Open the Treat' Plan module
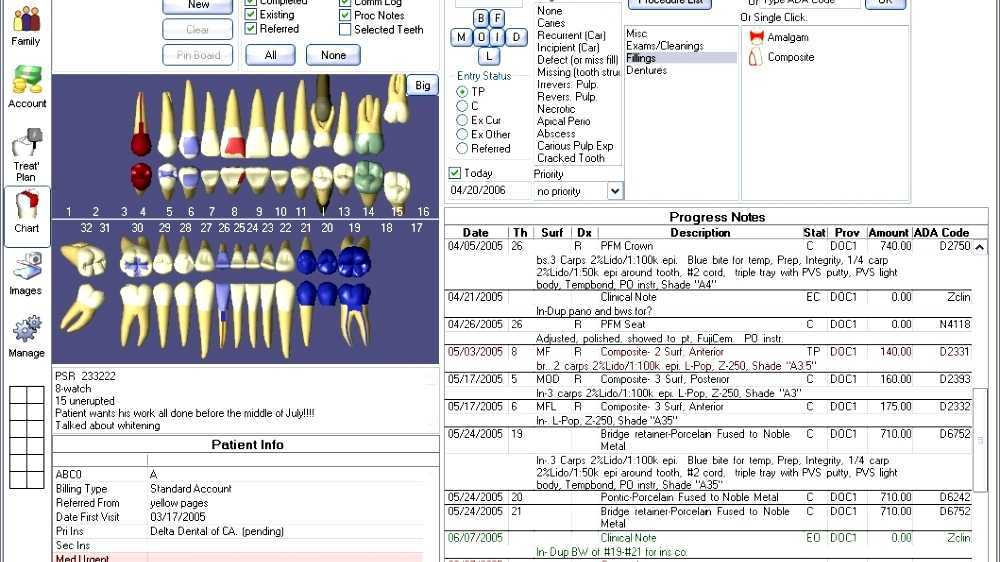The height and width of the screenshot is (562, 1000). coord(26,155)
